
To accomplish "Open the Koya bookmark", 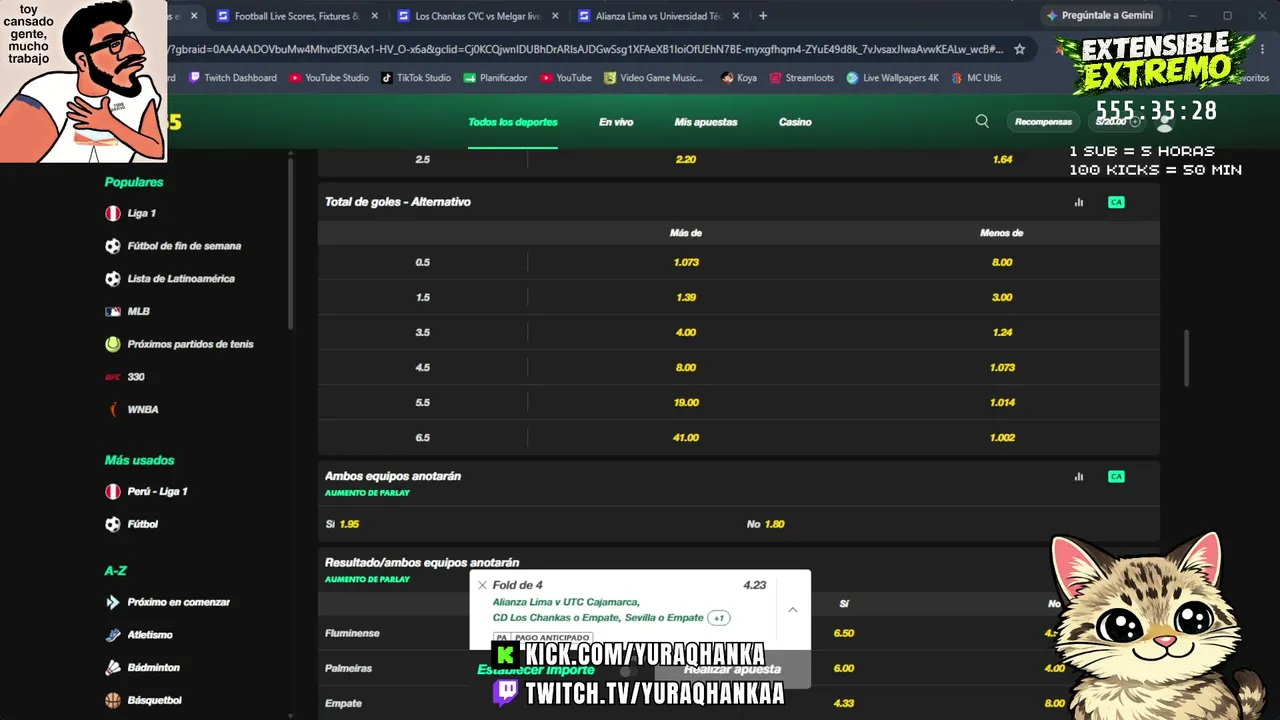I will click(x=739, y=78).
